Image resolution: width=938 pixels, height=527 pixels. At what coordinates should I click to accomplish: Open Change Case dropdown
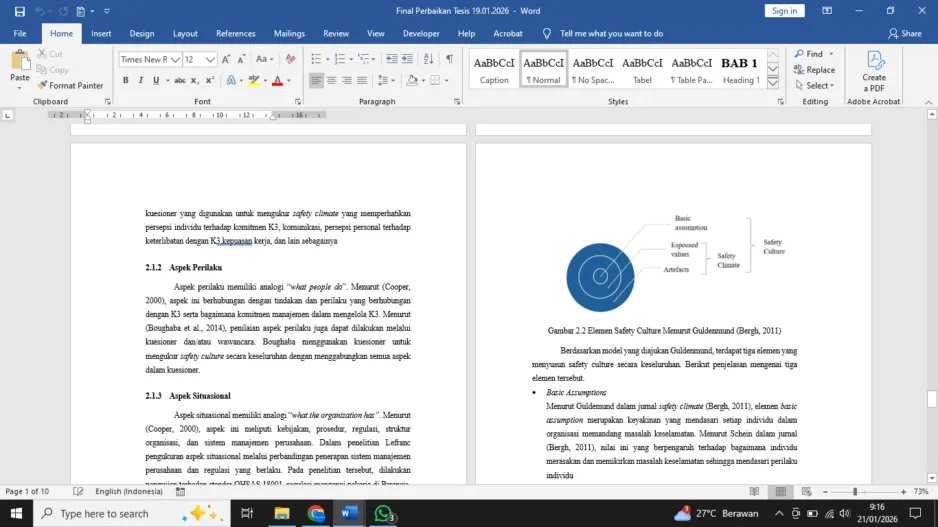click(x=264, y=59)
